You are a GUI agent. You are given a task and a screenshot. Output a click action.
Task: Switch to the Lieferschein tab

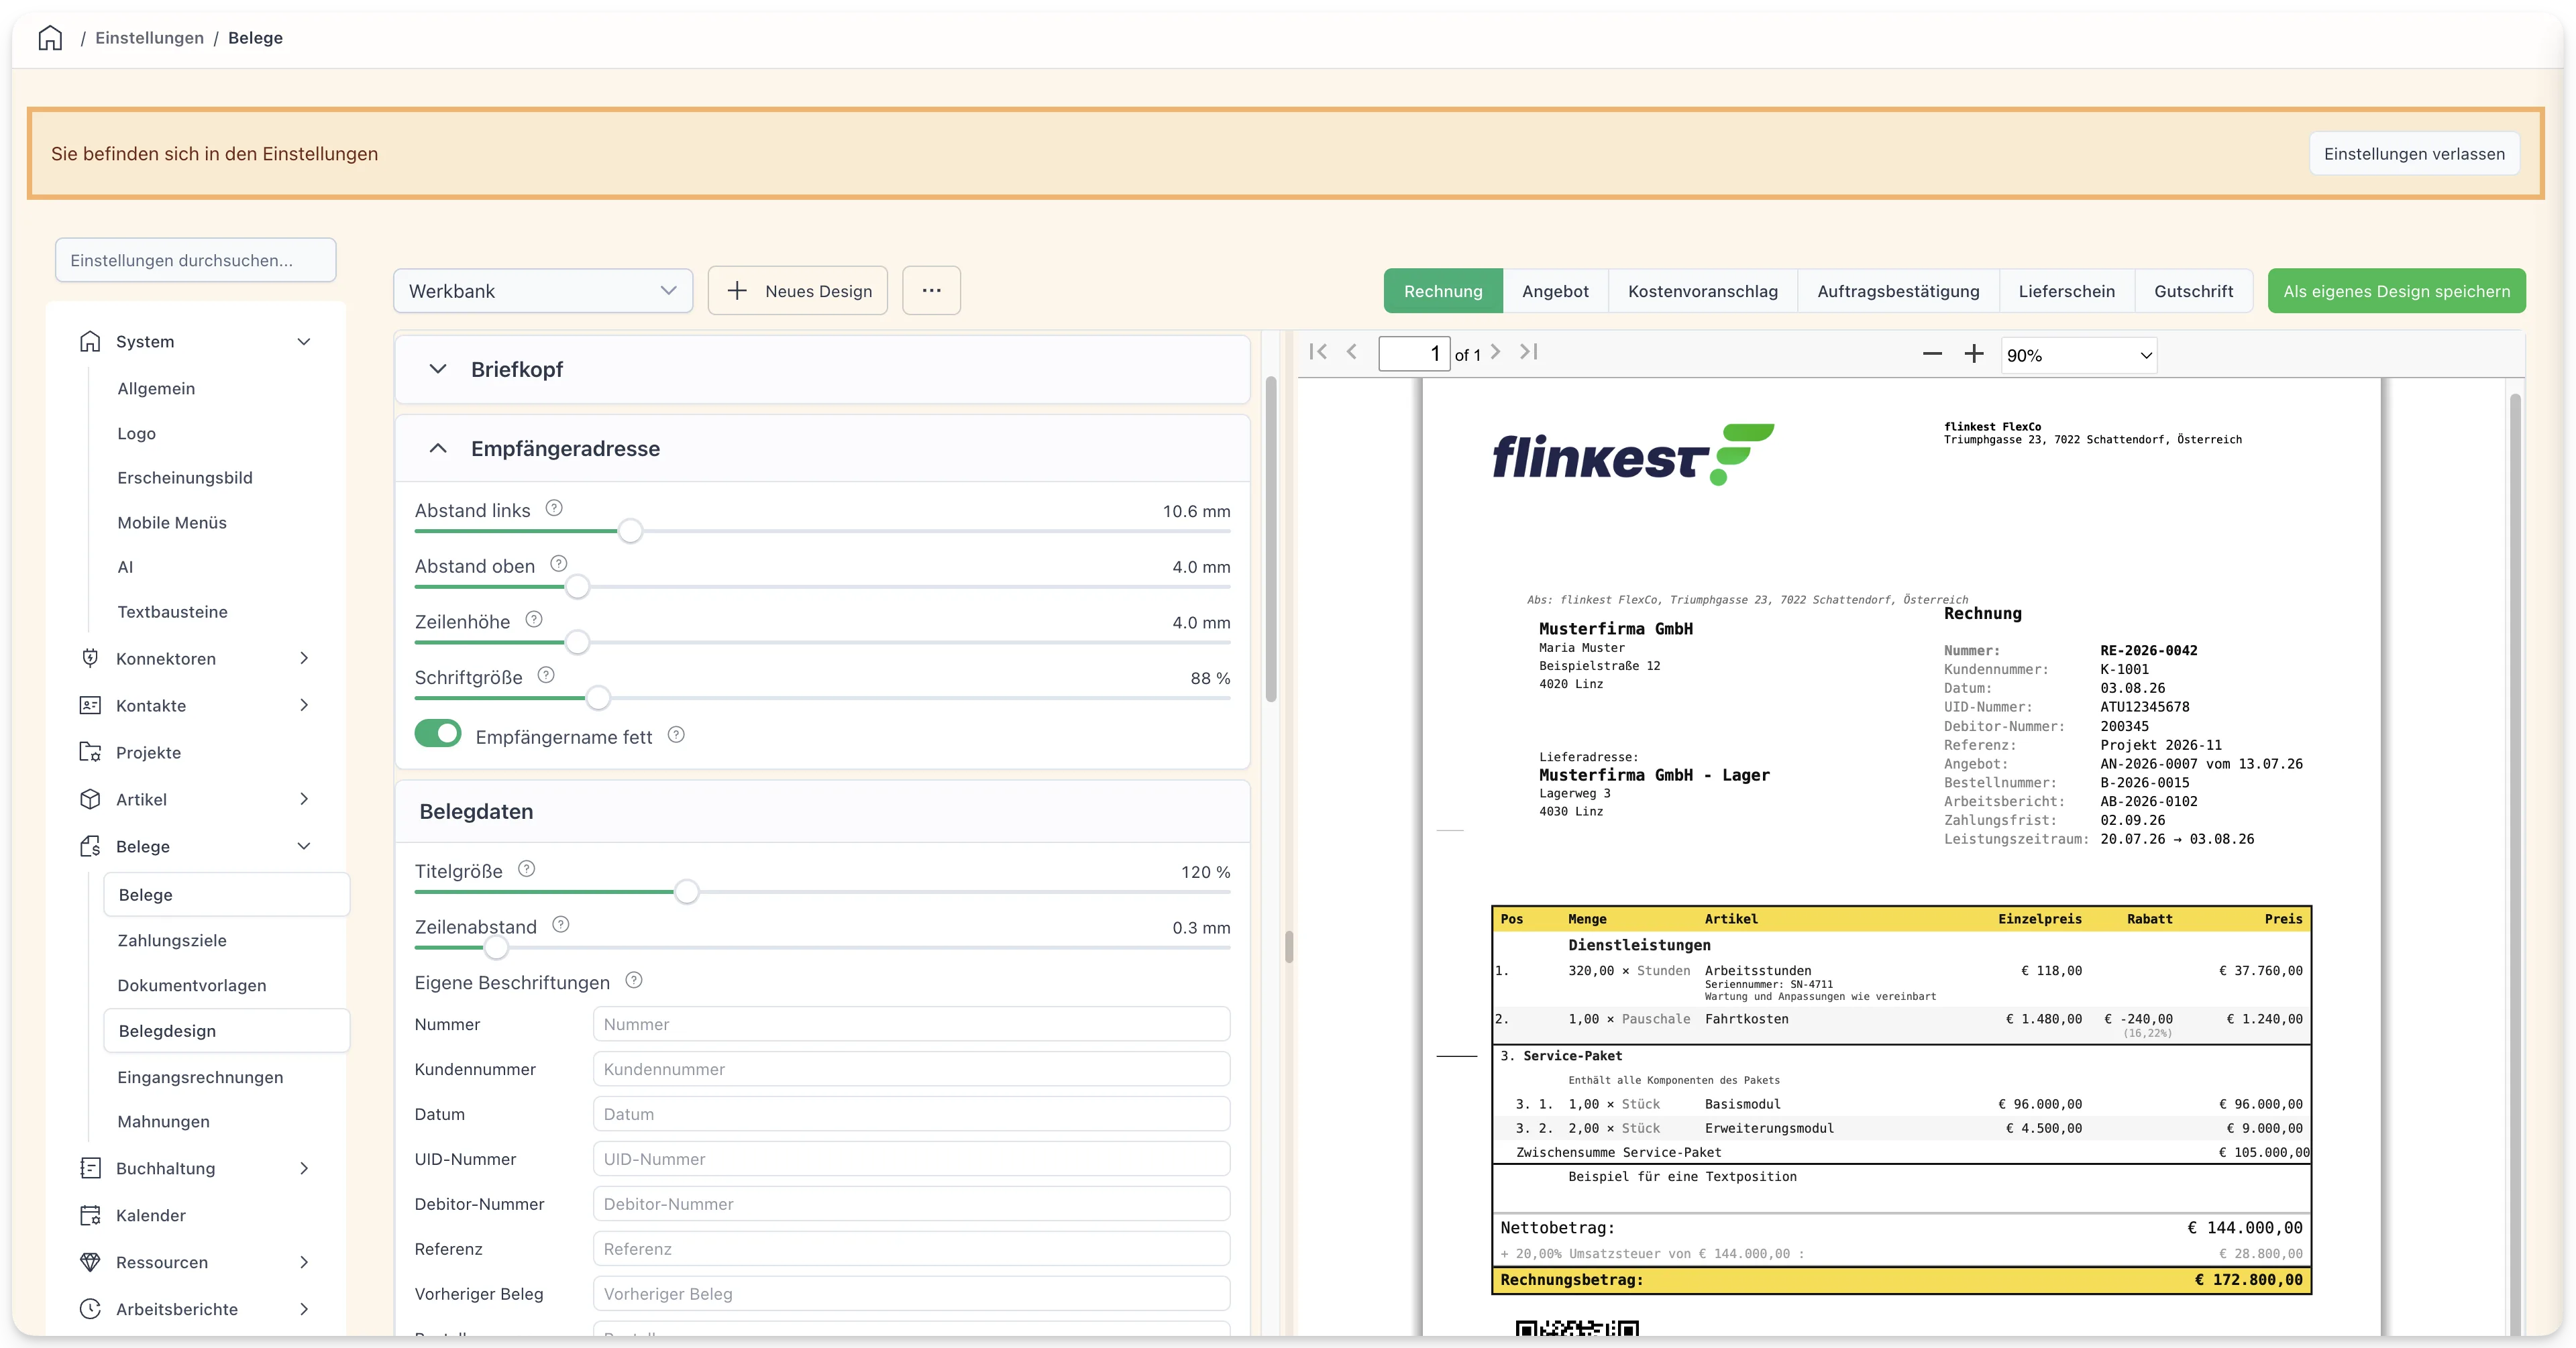click(2066, 291)
